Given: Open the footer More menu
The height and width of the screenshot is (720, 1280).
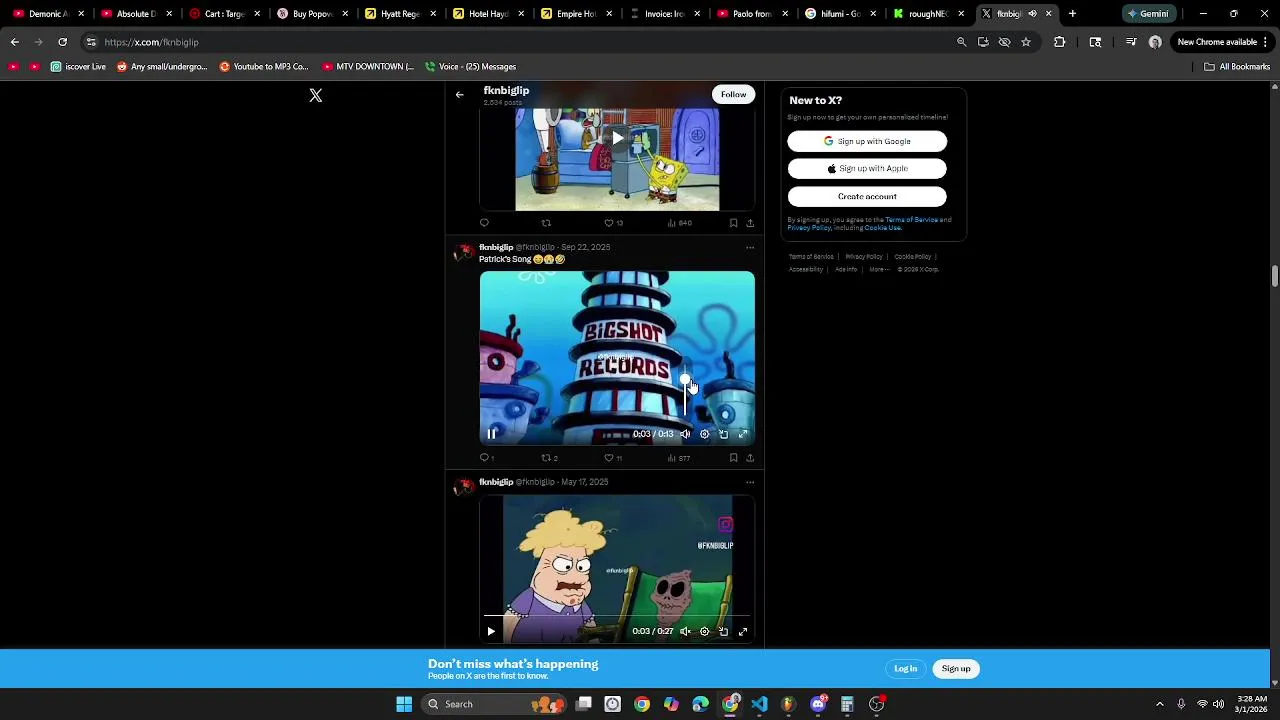Looking at the screenshot, I should pyautogui.click(x=878, y=269).
